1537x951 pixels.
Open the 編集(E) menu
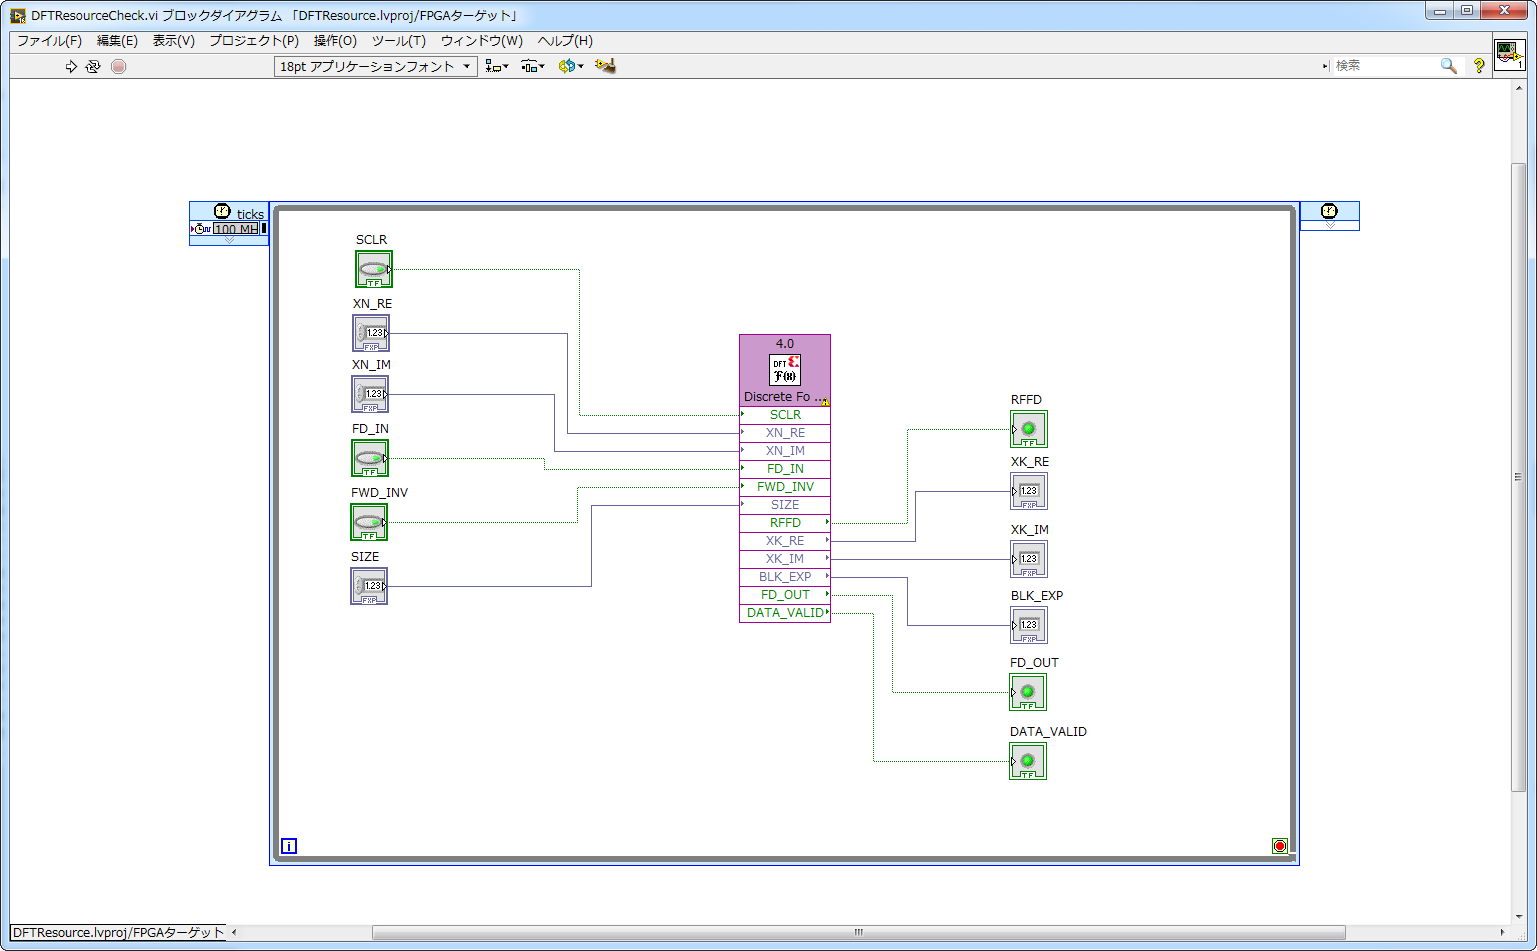[x=117, y=41]
